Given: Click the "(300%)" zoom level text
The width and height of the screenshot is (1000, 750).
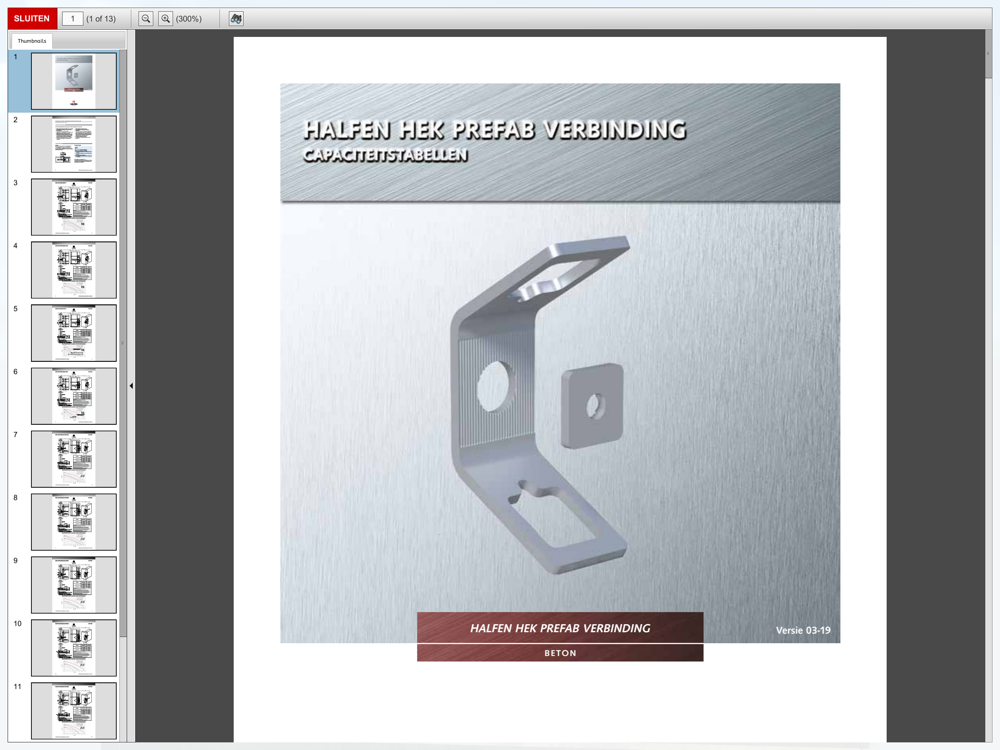Looking at the screenshot, I should 189,19.
